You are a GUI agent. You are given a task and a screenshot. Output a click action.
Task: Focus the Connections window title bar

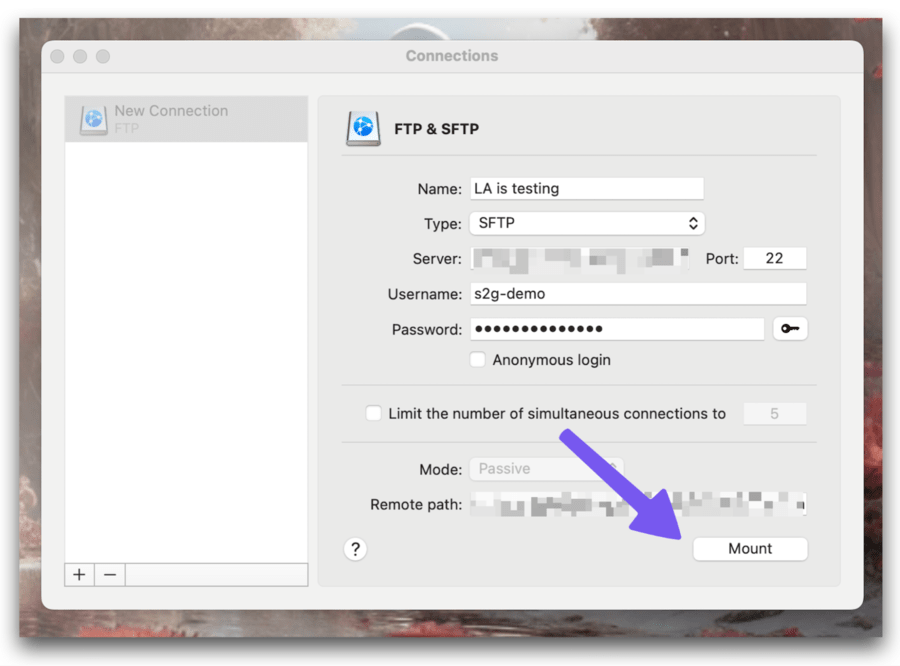[x=452, y=56]
